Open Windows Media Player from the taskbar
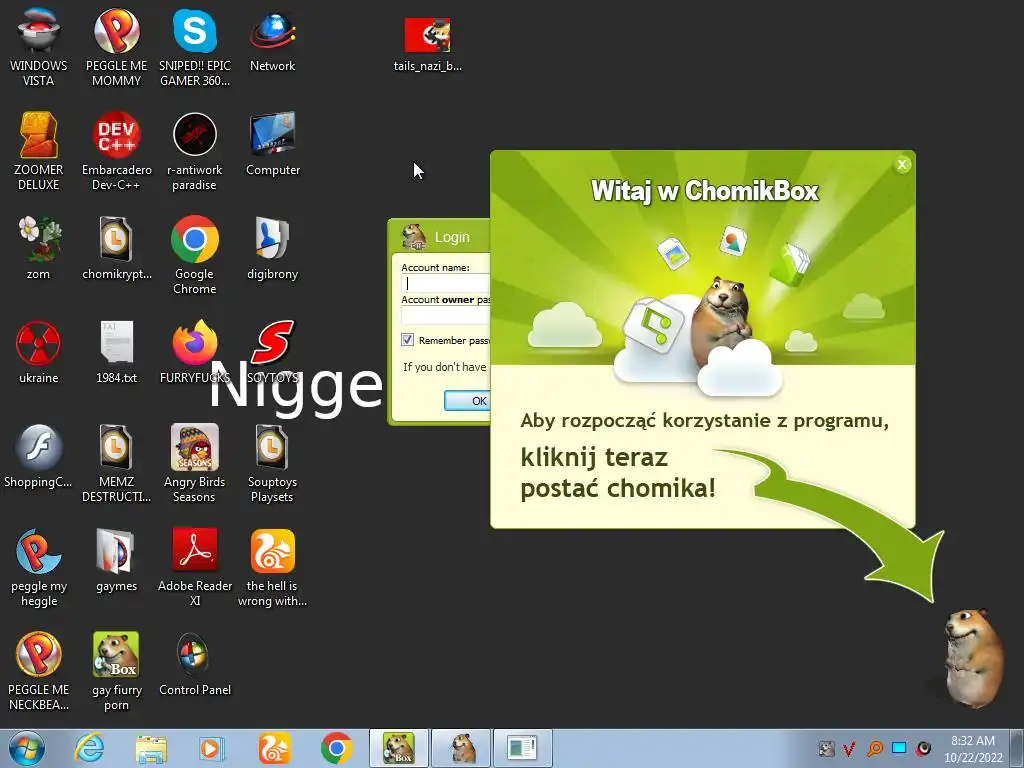Viewport: 1024px width, 768px height. tap(212, 748)
